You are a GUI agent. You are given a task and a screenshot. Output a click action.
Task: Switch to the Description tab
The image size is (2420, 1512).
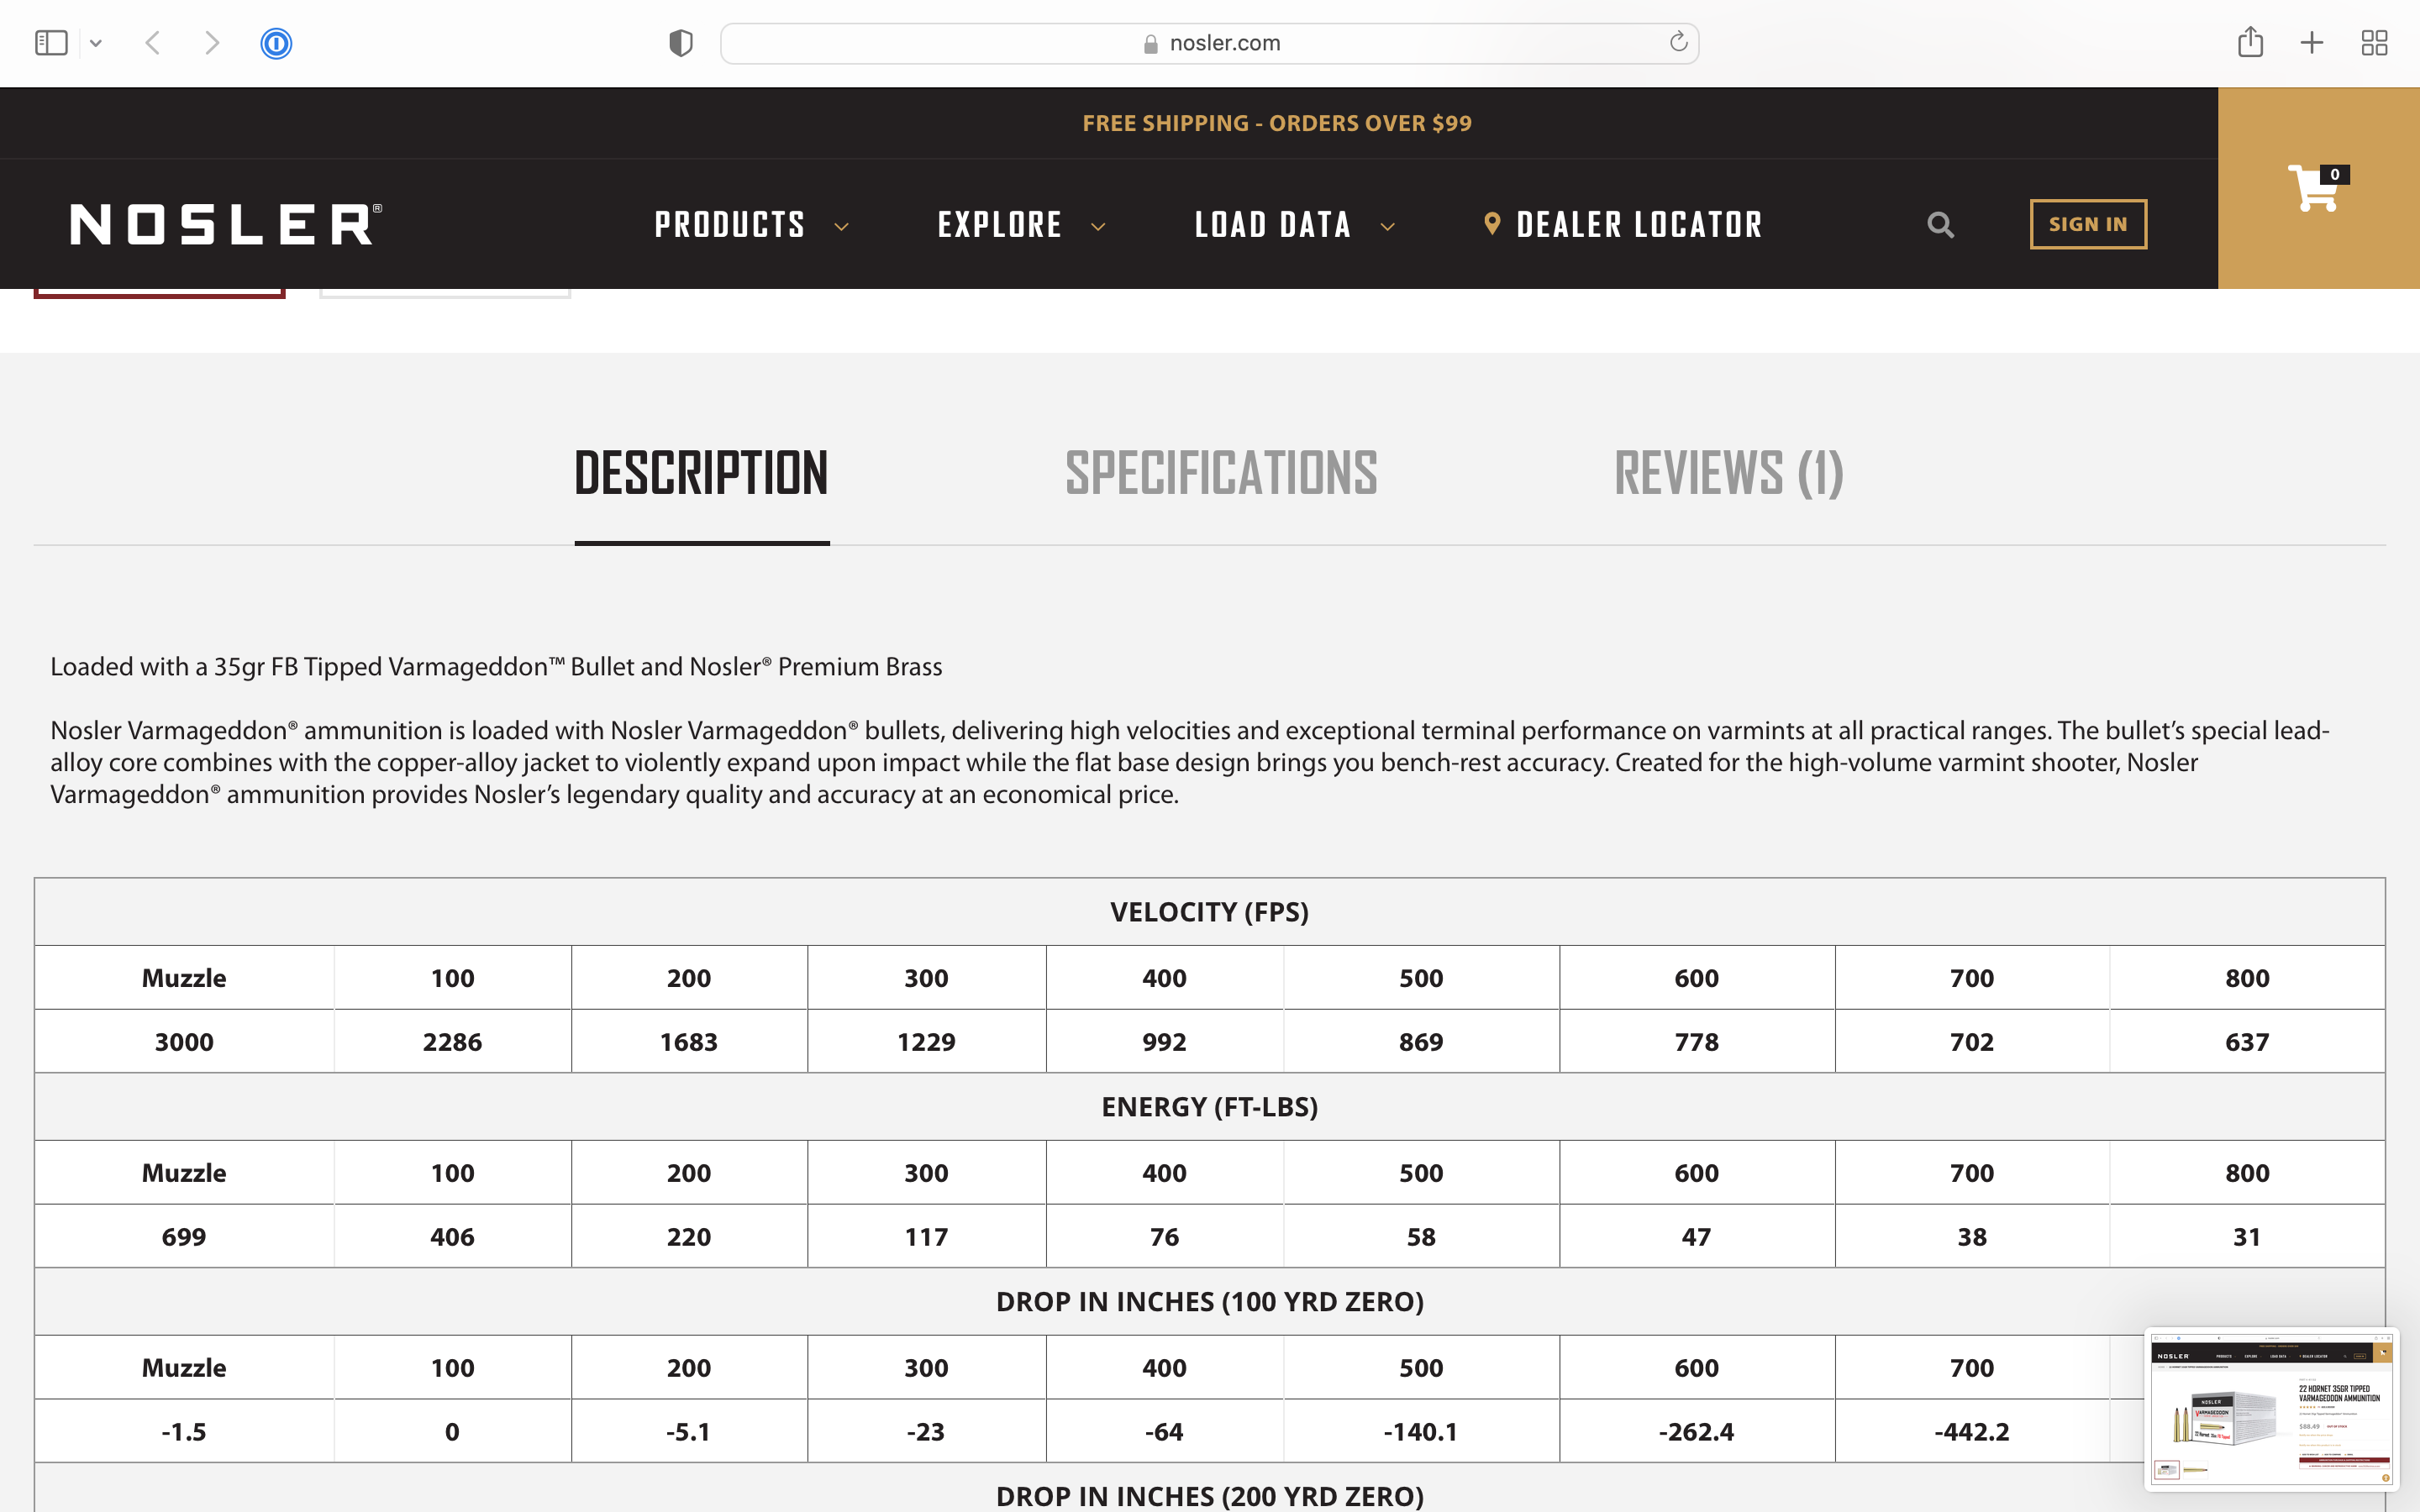tap(701, 474)
